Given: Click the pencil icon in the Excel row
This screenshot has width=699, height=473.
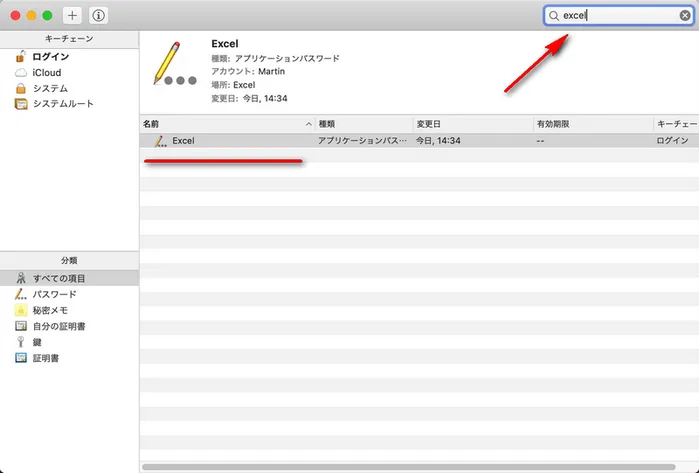Looking at the screenshot, I should pos(160,141).
